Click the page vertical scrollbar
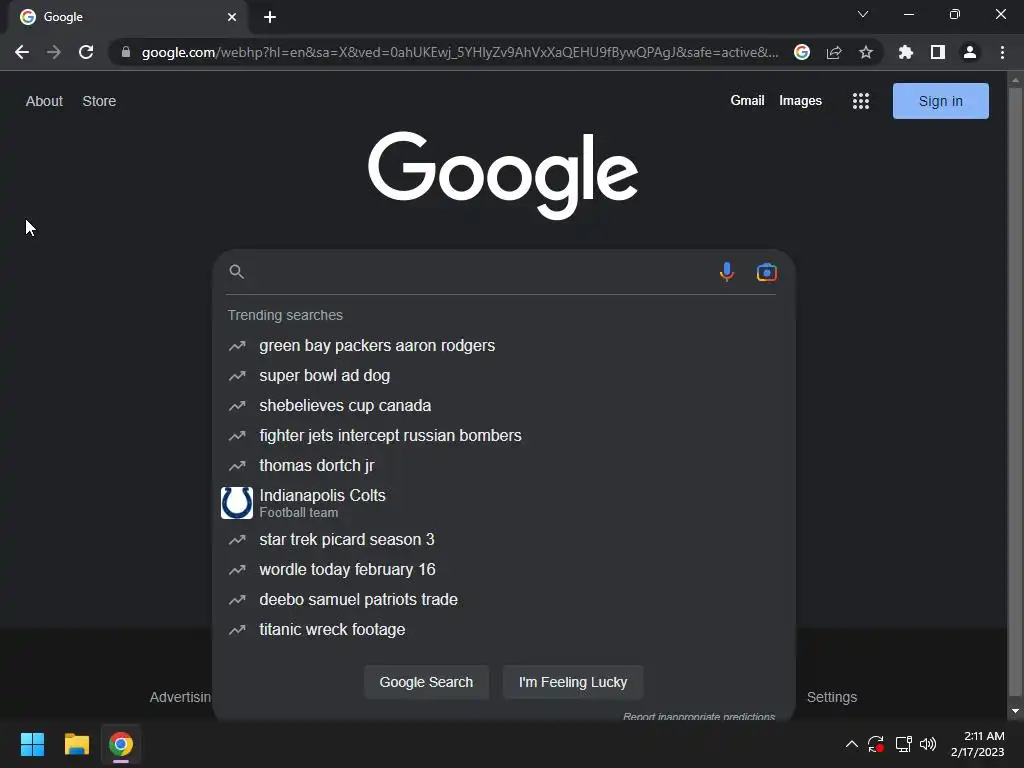 pyautogui.click(x=1015, y=392)
